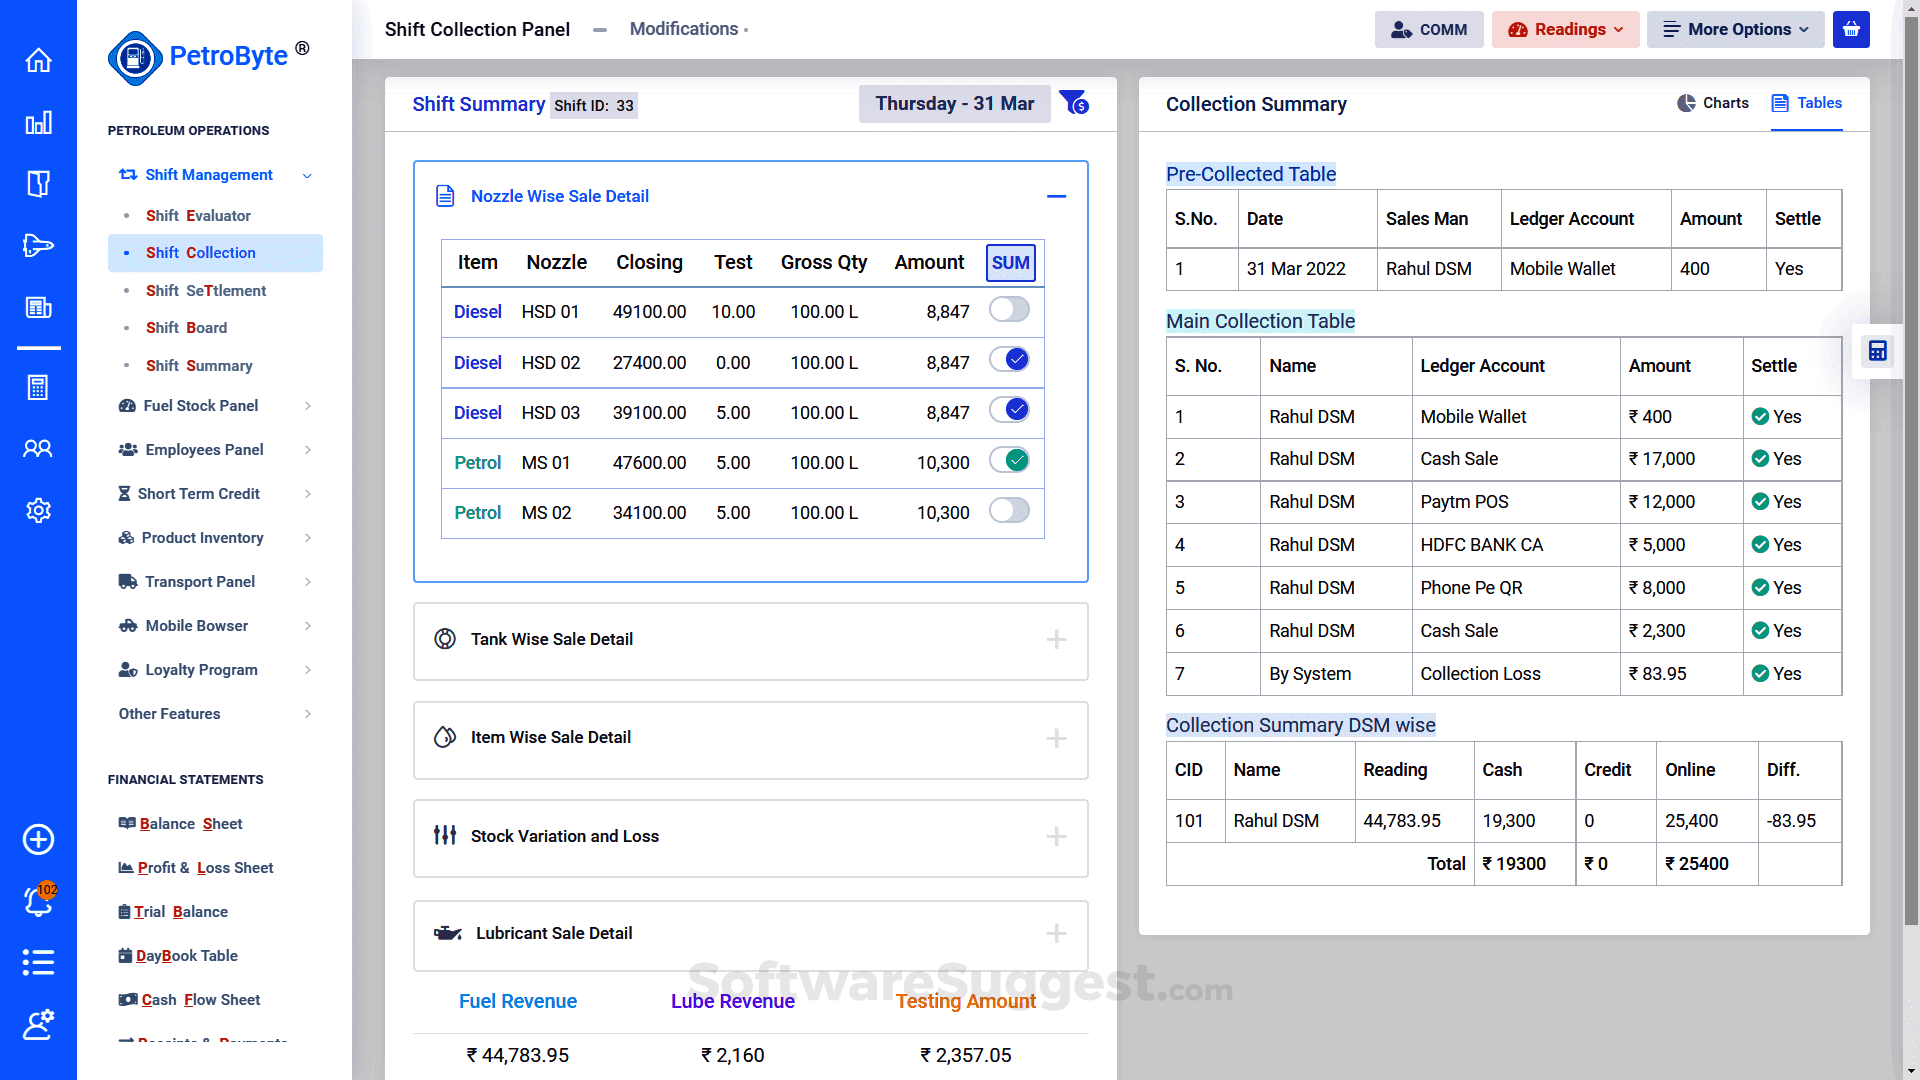This screenshot has width=1920, height=1080.
Task: Expand the Tank Wise Sale Detail section
Action: 1056,640
